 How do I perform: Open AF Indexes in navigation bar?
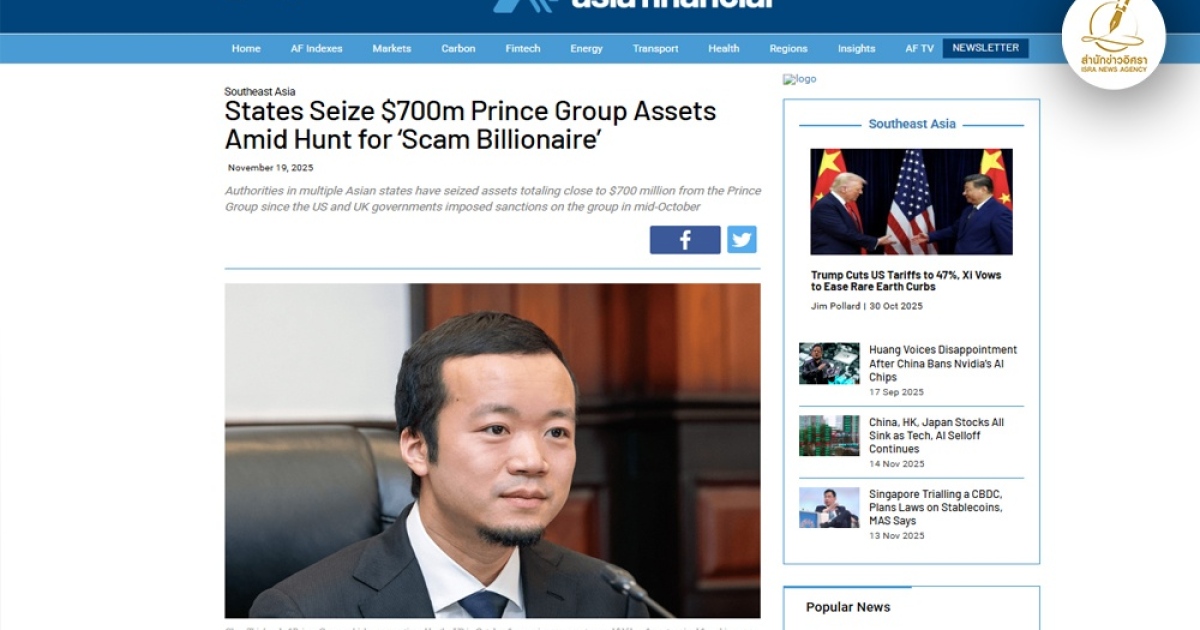316,48
